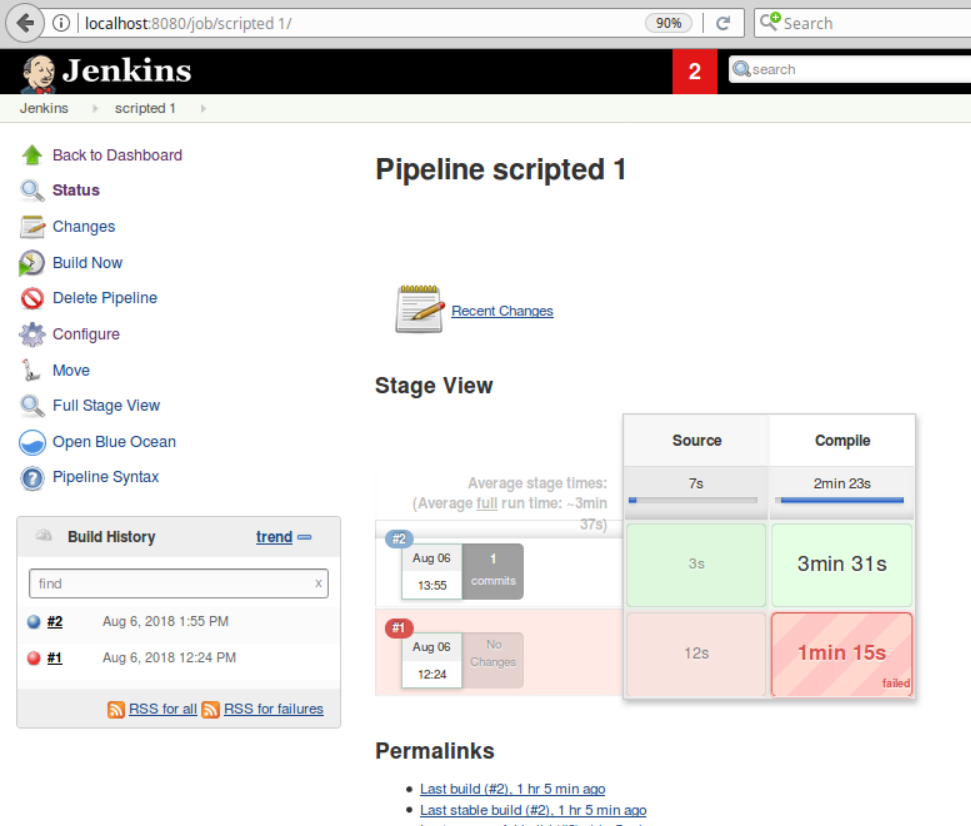Click the red notification badge showing 2
Screen dimensions: 971x826
(694, 72)
